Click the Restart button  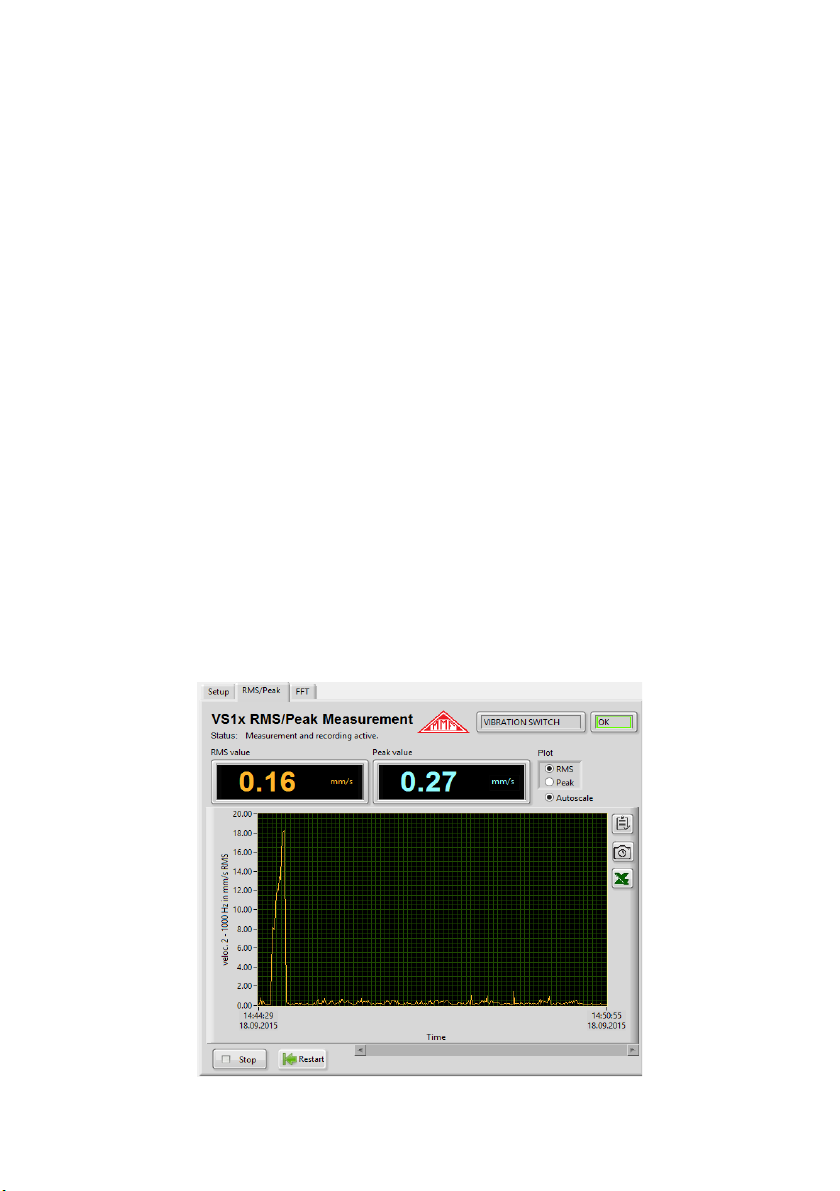click(x=303, y=1060)
